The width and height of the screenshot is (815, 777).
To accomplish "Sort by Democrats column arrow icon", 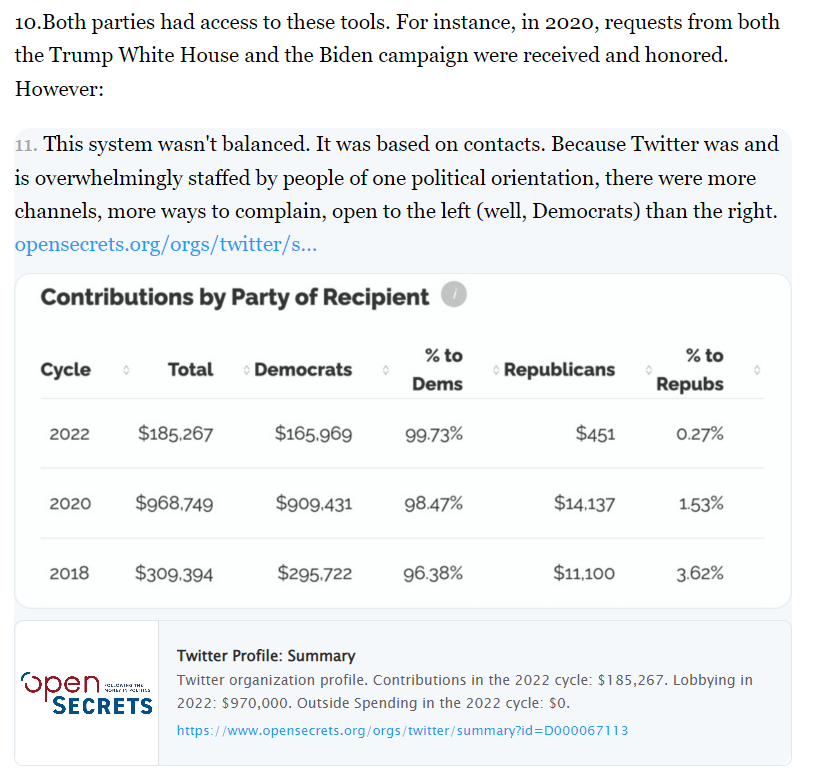I will tap(385, 370).
